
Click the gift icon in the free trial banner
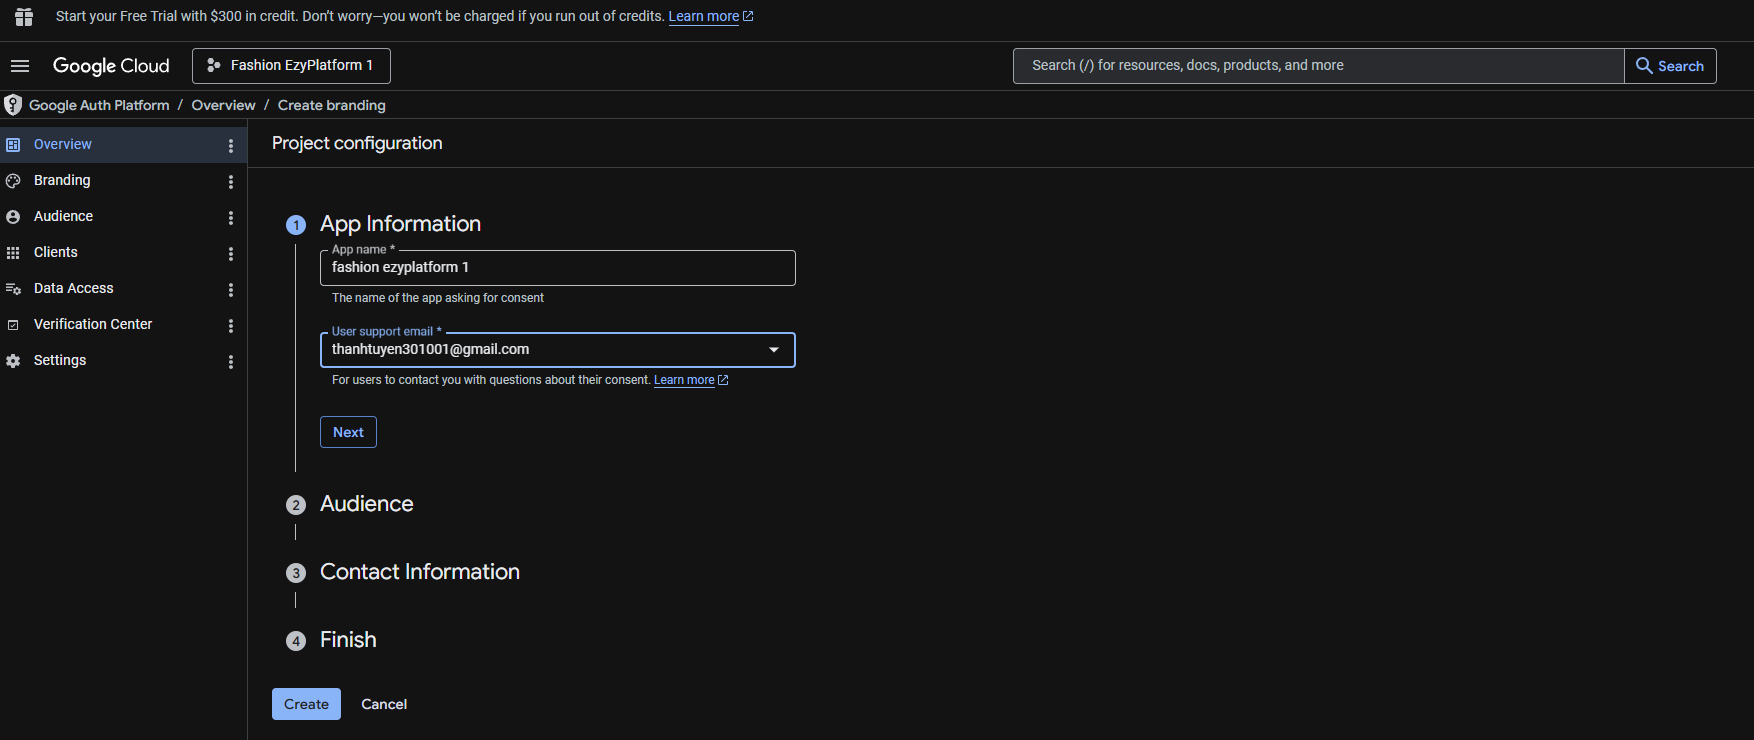24,17
